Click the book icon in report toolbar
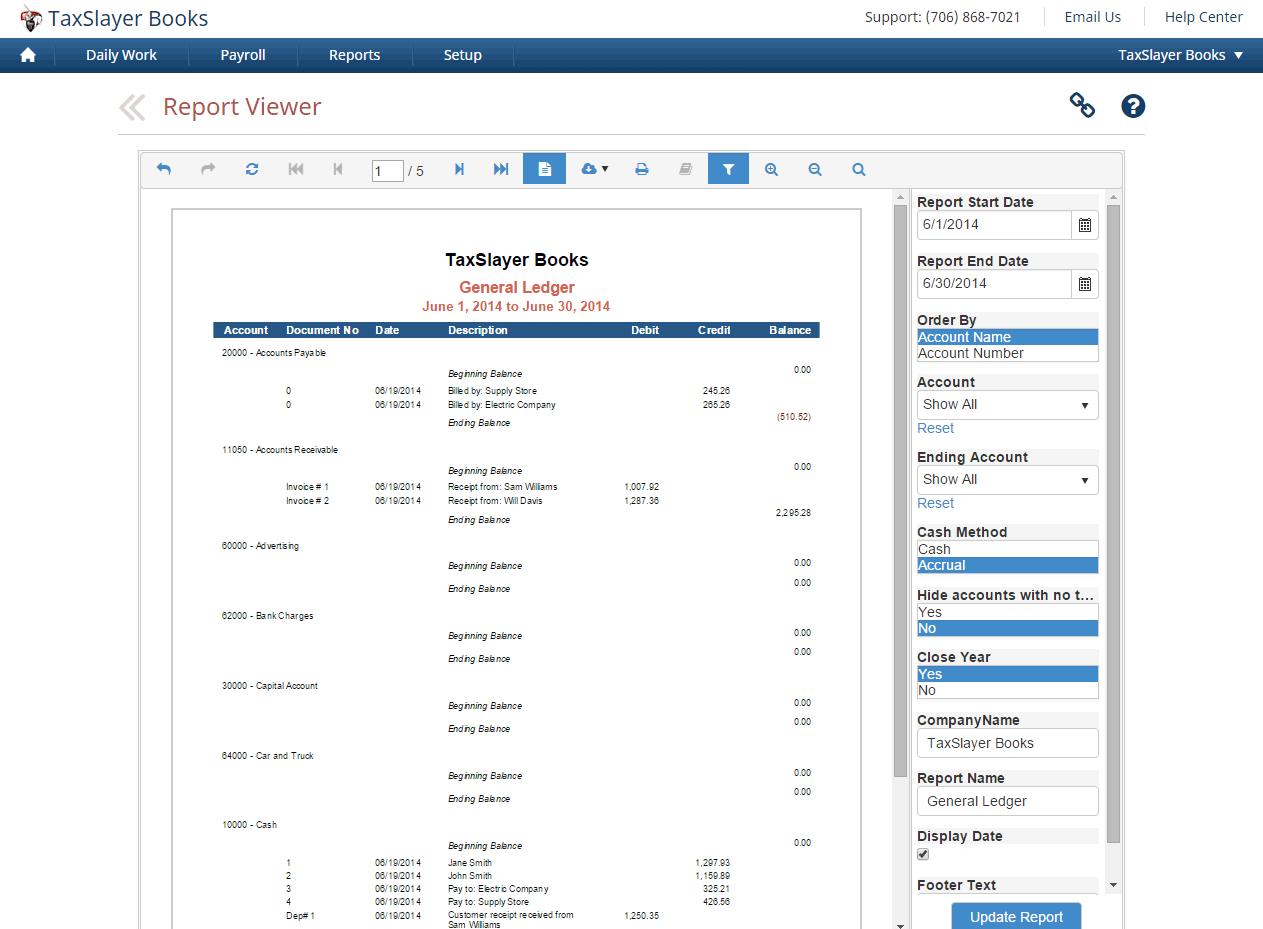 pyautogui.click(x=685, y=169)
